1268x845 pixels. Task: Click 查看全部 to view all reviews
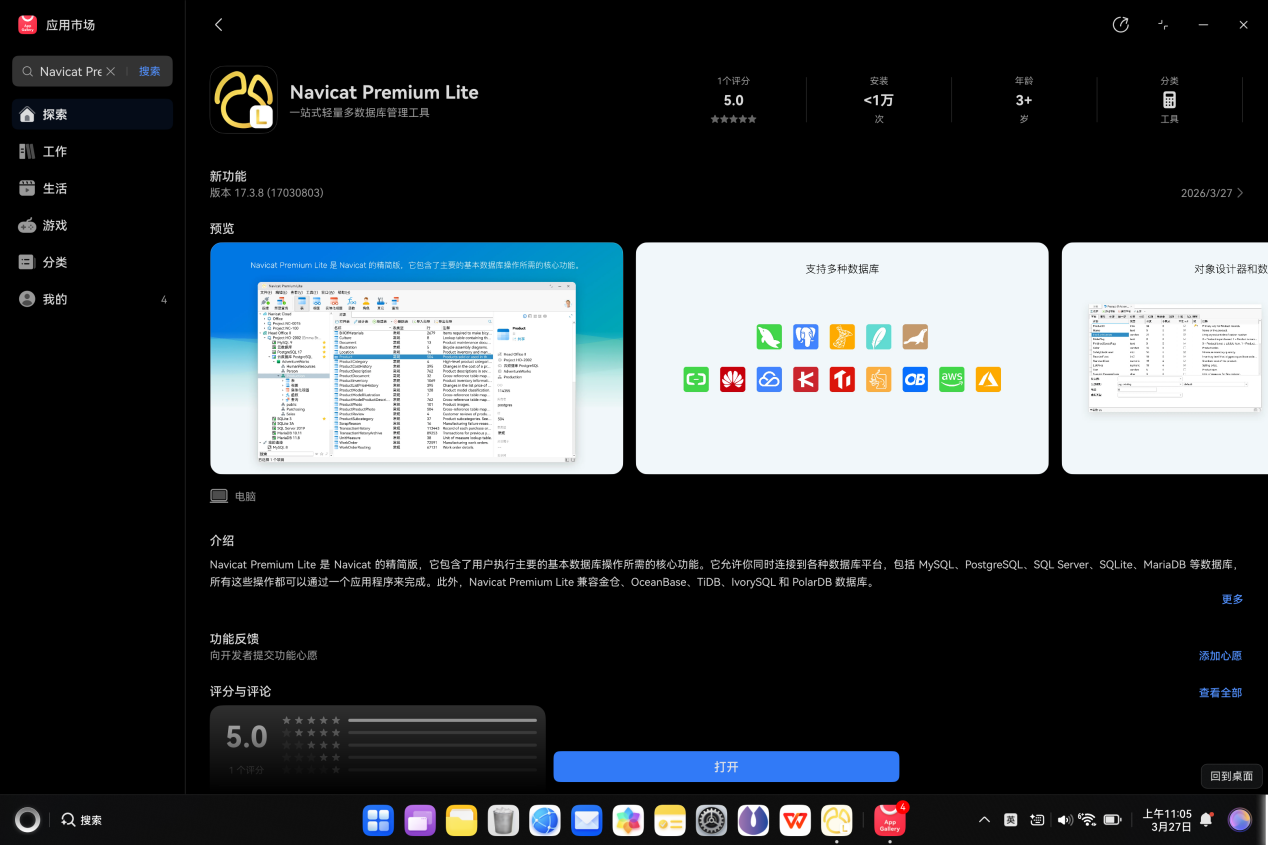click(1220, 691)
